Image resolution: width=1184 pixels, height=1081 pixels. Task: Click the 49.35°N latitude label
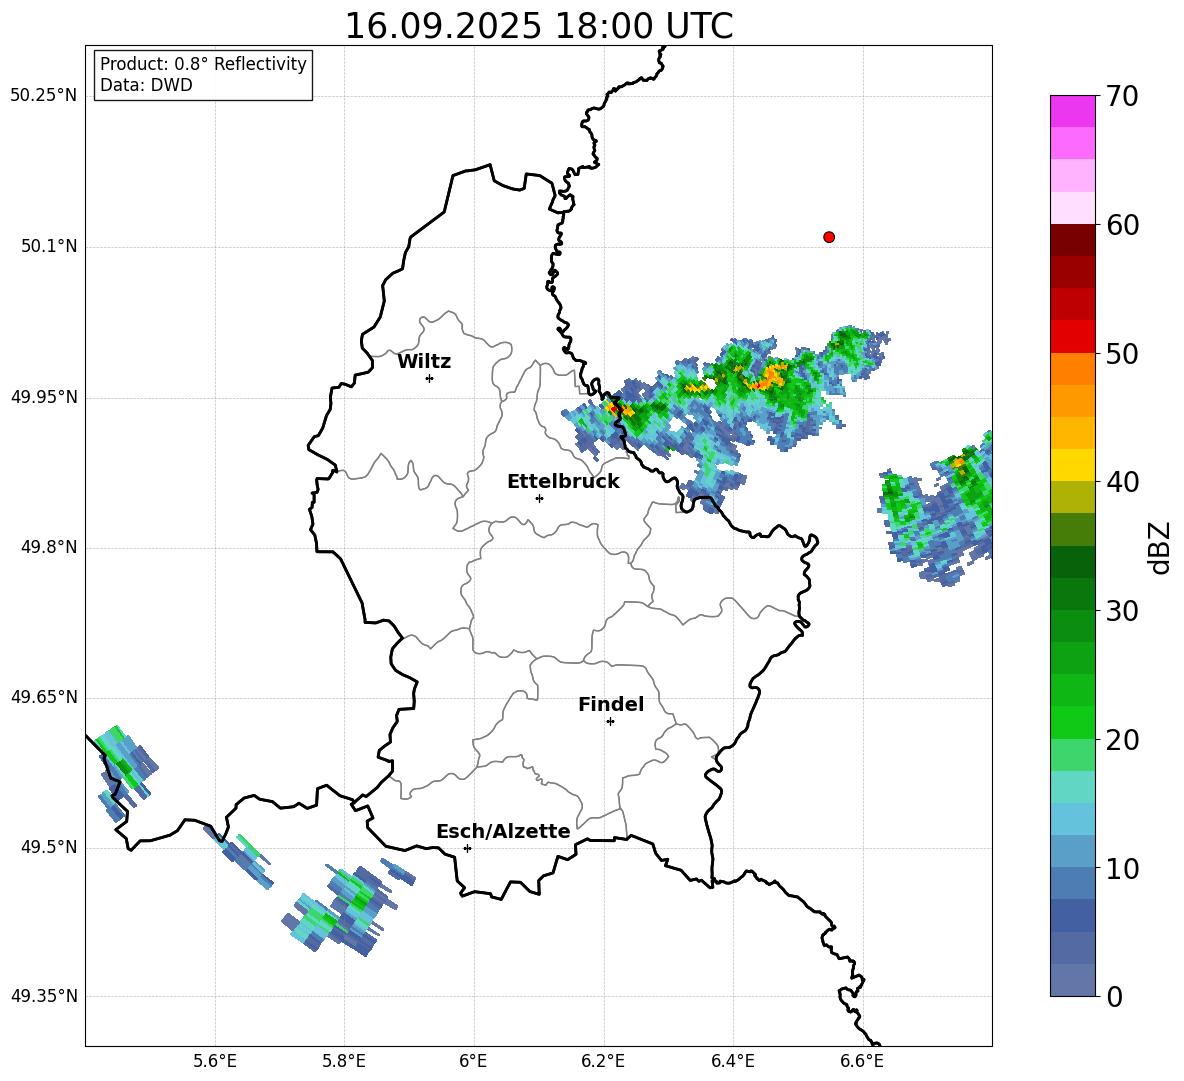[x=44, y=996]
